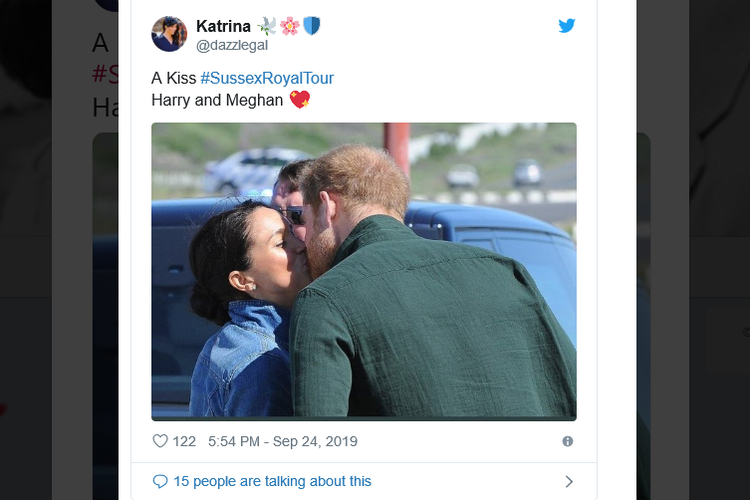Open Katrina's profile avatar picture

(169, 34)
